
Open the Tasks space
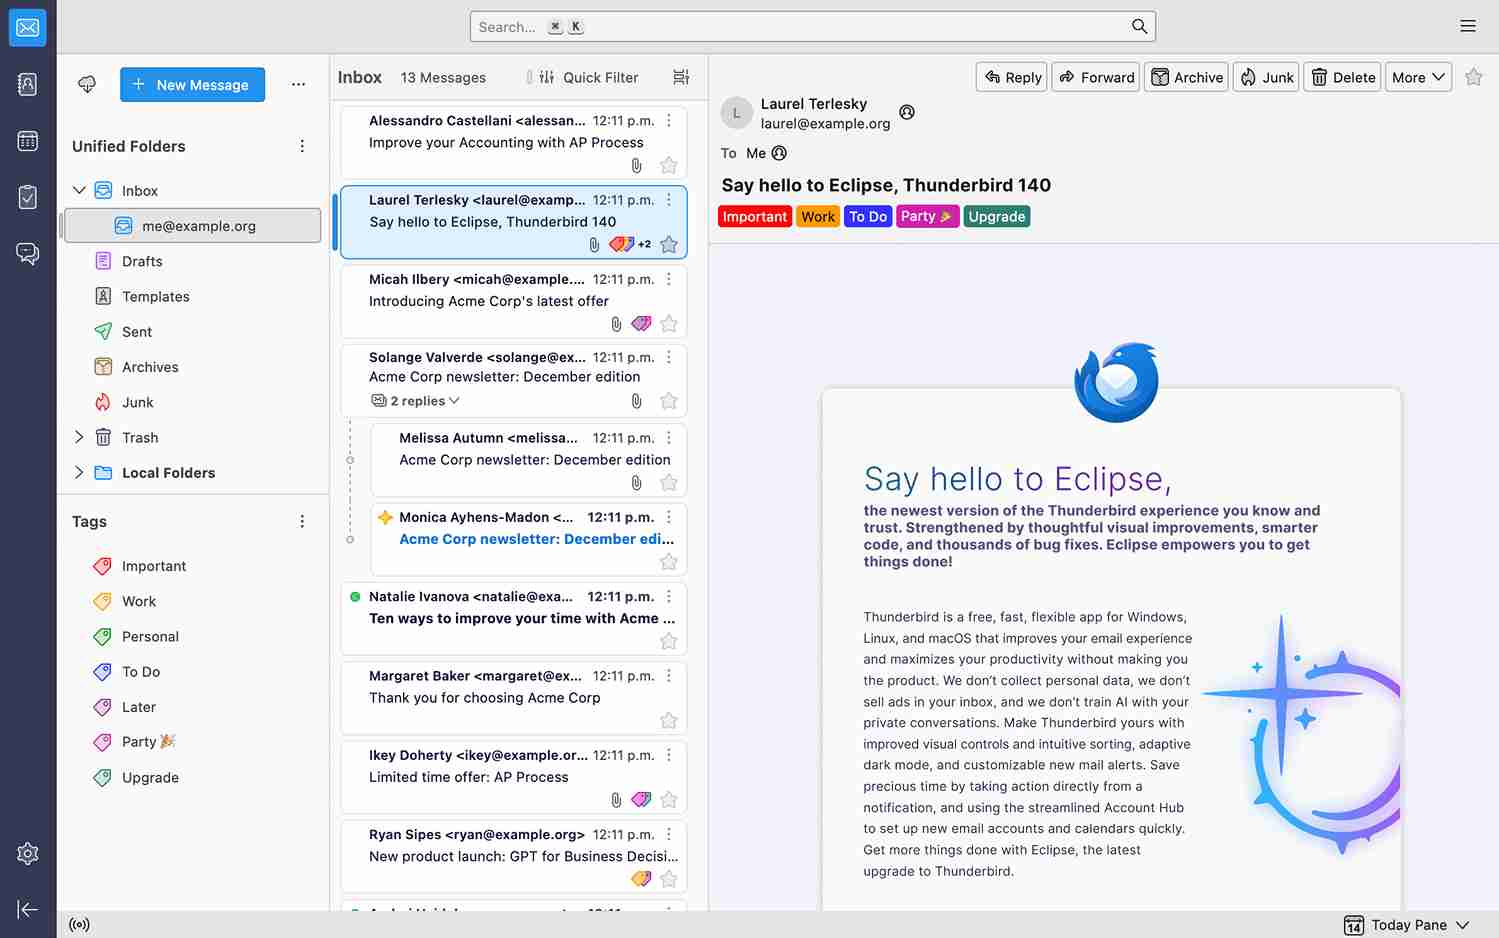(x=28, y=197)
